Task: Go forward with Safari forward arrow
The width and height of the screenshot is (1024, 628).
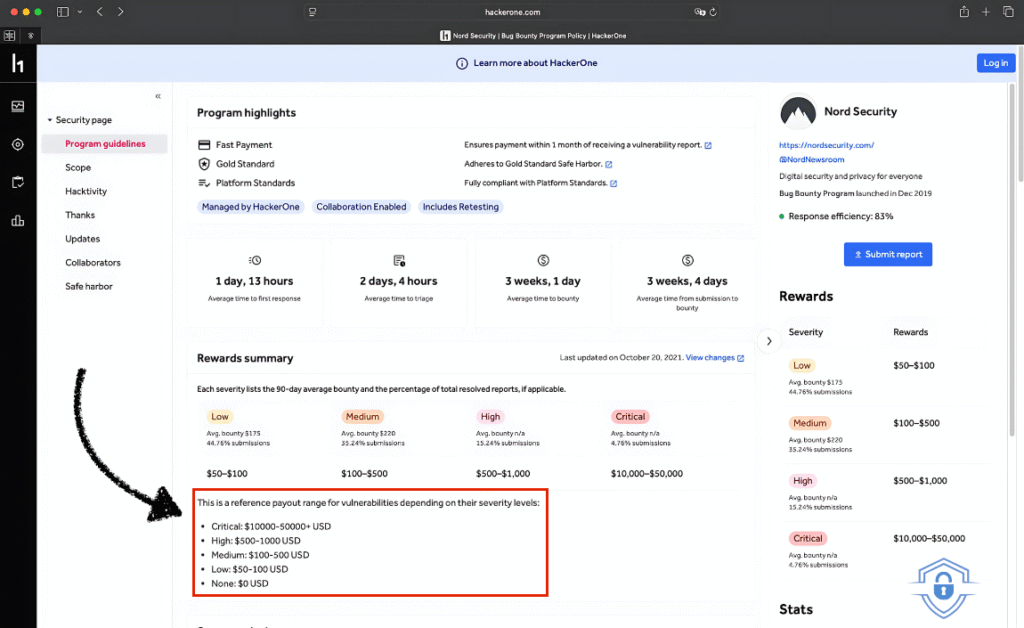Action: click(120, 12)
